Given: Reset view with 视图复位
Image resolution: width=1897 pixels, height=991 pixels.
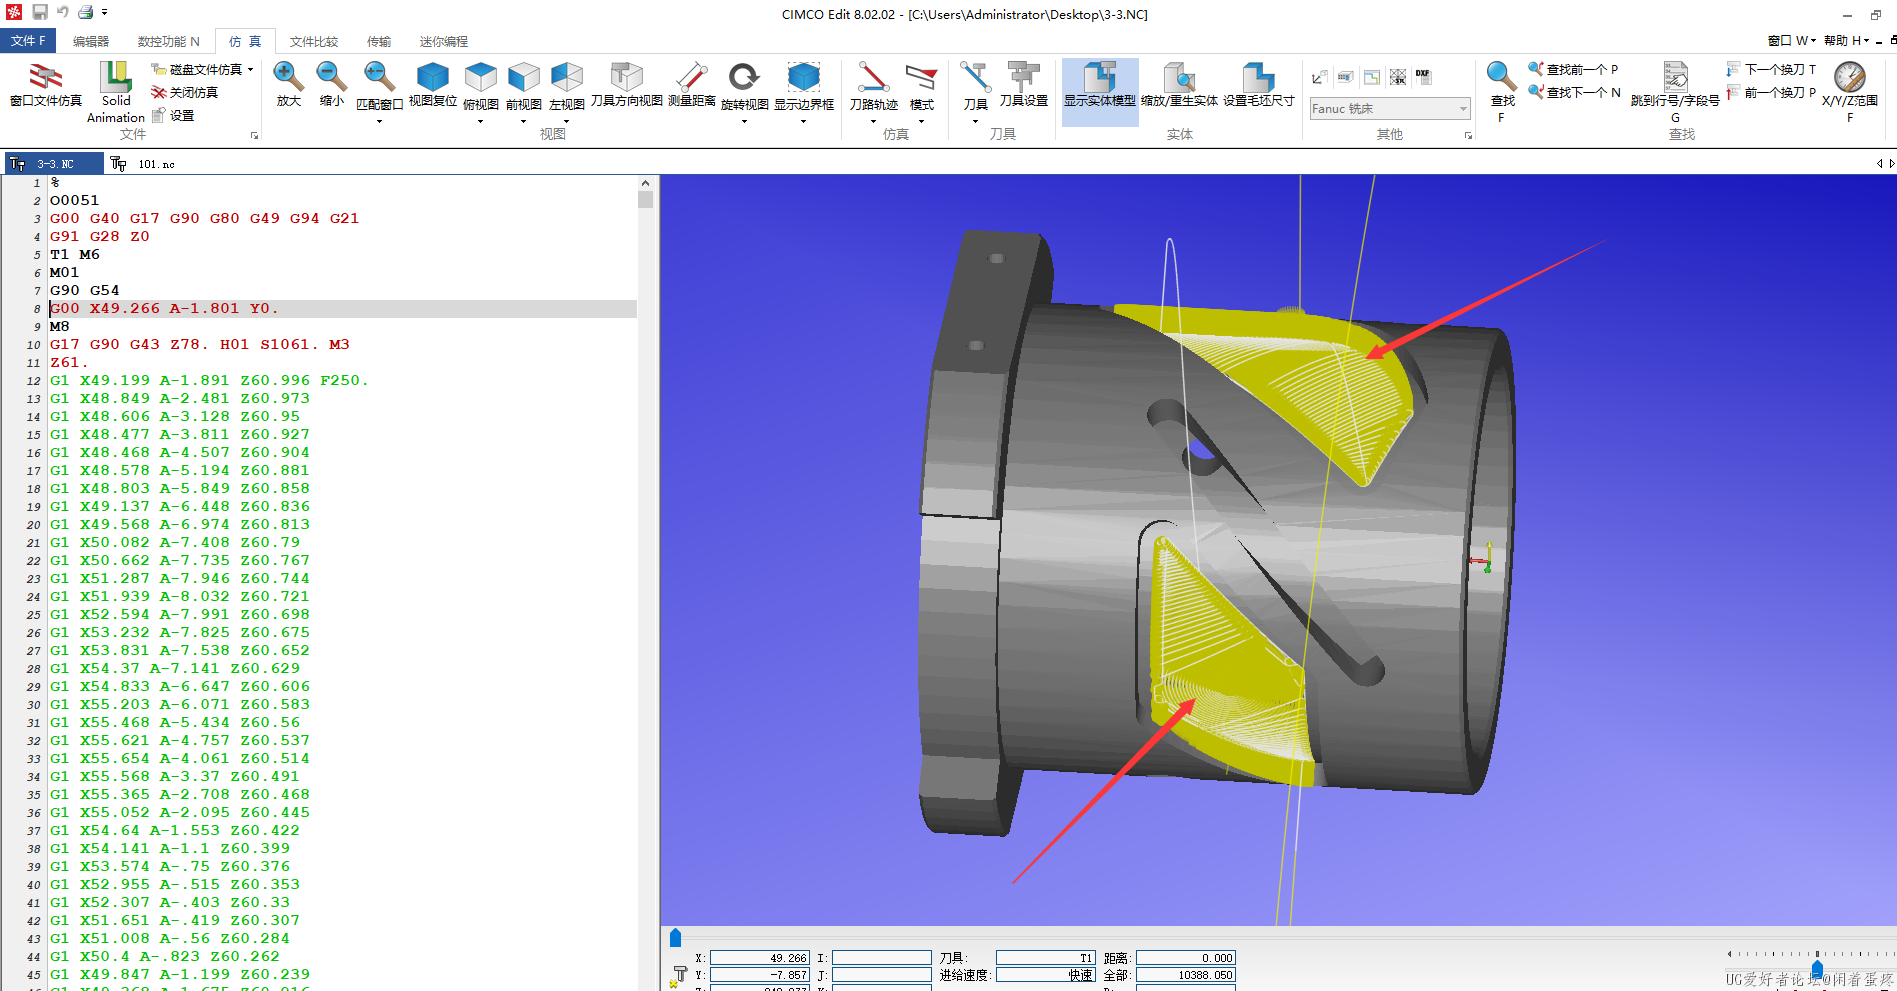Looking at the screenshot, I should [433, 85].
